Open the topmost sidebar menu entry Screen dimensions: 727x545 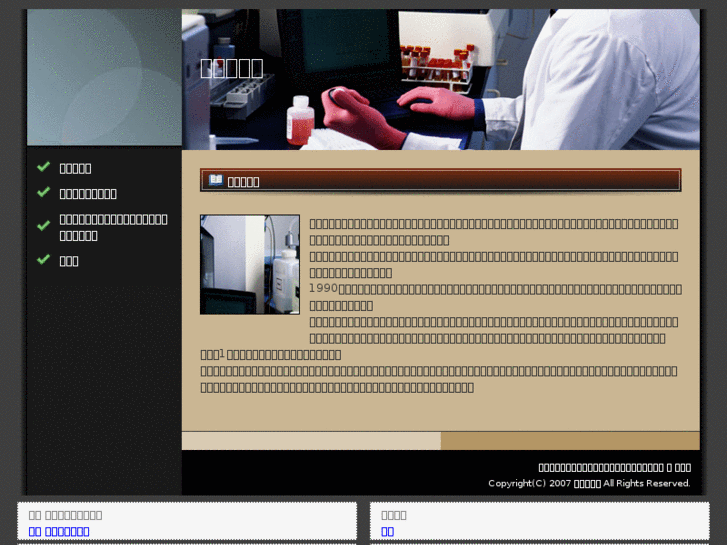coord(75,168)
